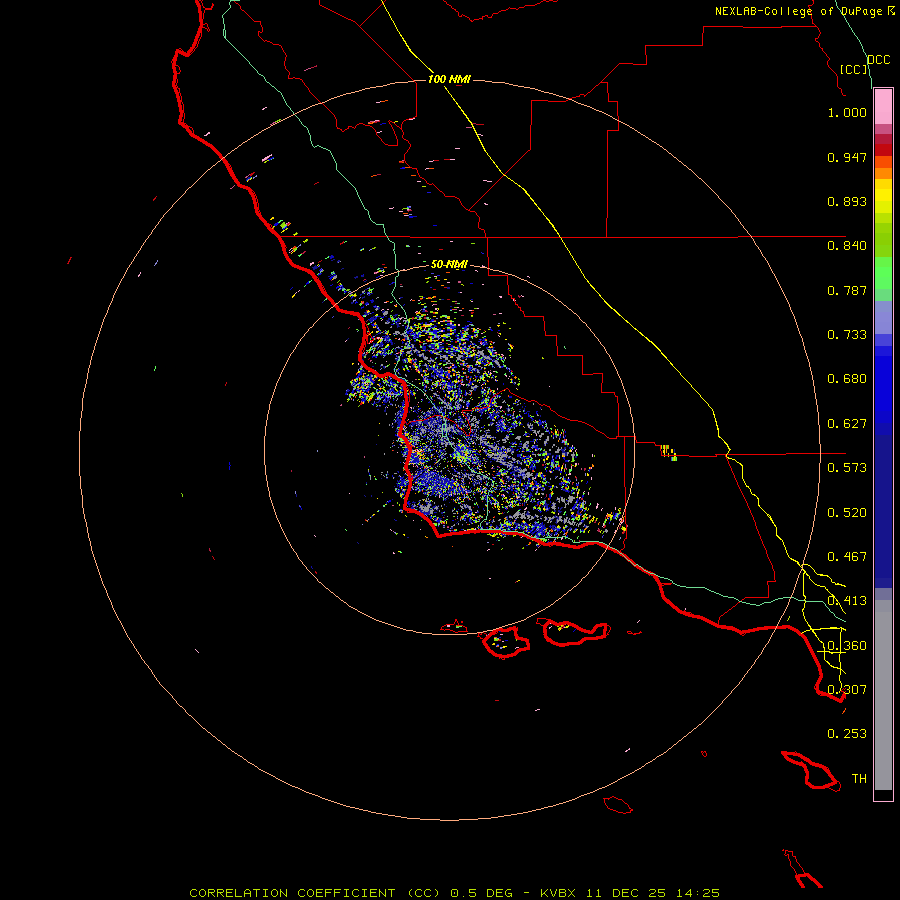Click the isolated echo cluster east of the 50 NMI ring
The height and width of the screenshot is (900, 900).
tap(668, 452)
